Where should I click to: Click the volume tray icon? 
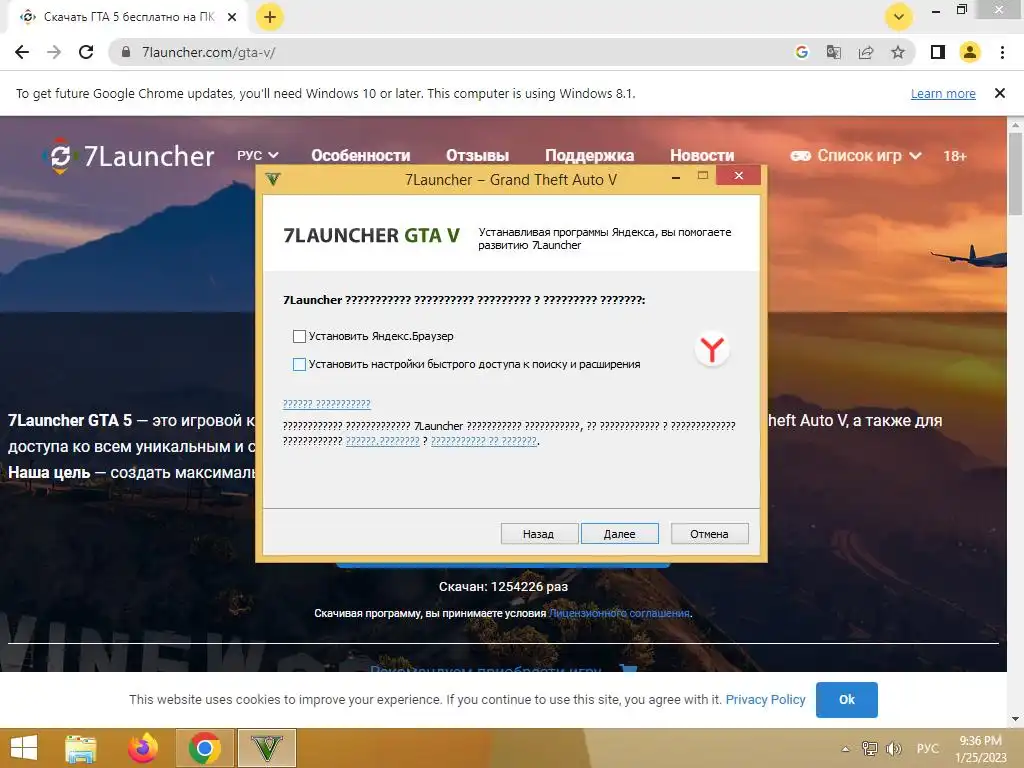(893, 748)
